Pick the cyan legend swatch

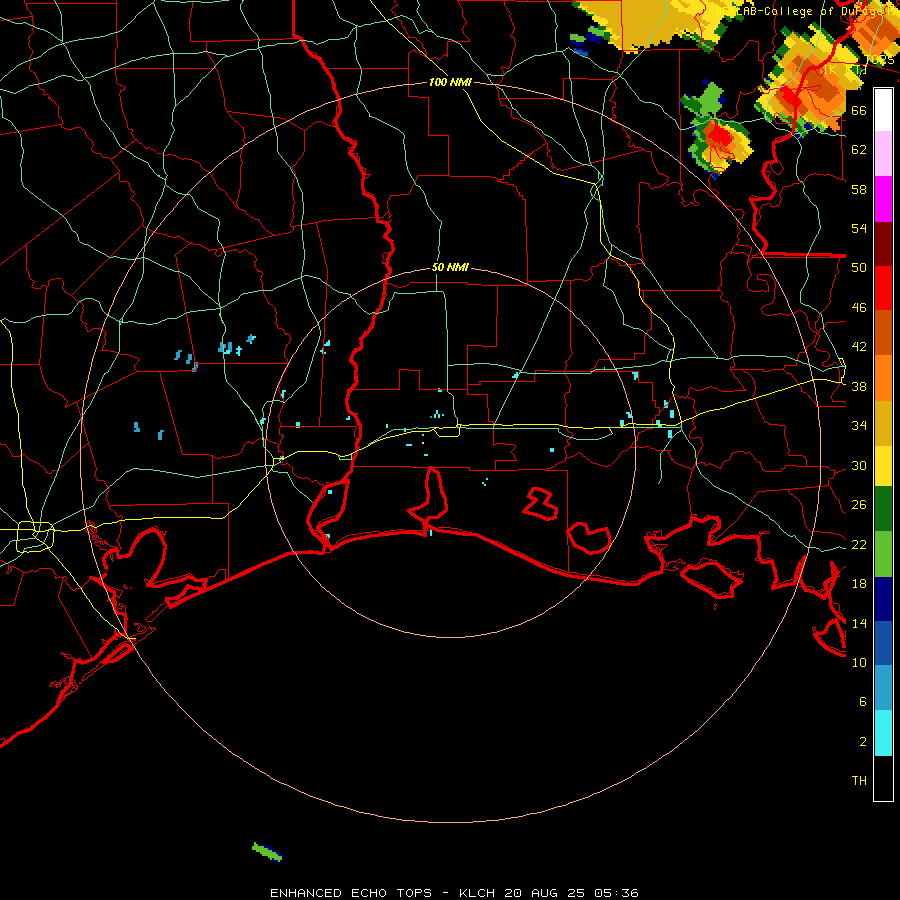[x=883, y=733]
